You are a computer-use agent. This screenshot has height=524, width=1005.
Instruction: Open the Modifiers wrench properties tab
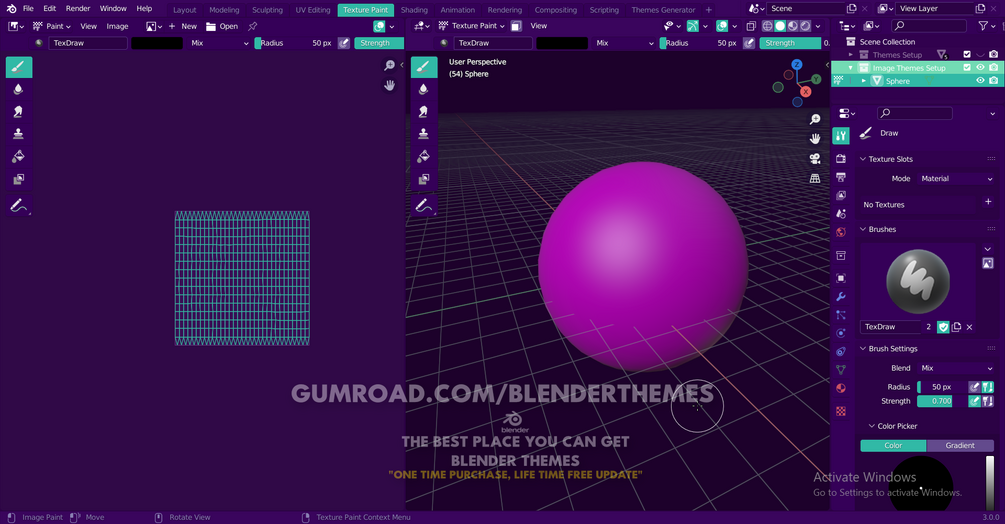coord(841,297)
